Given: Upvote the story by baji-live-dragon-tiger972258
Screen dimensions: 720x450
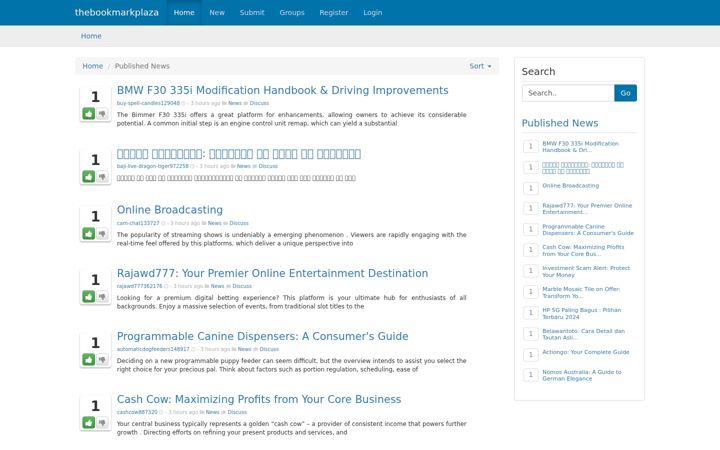Looking at the screenshot, I should pyautogui.click(x=89, y=177).
